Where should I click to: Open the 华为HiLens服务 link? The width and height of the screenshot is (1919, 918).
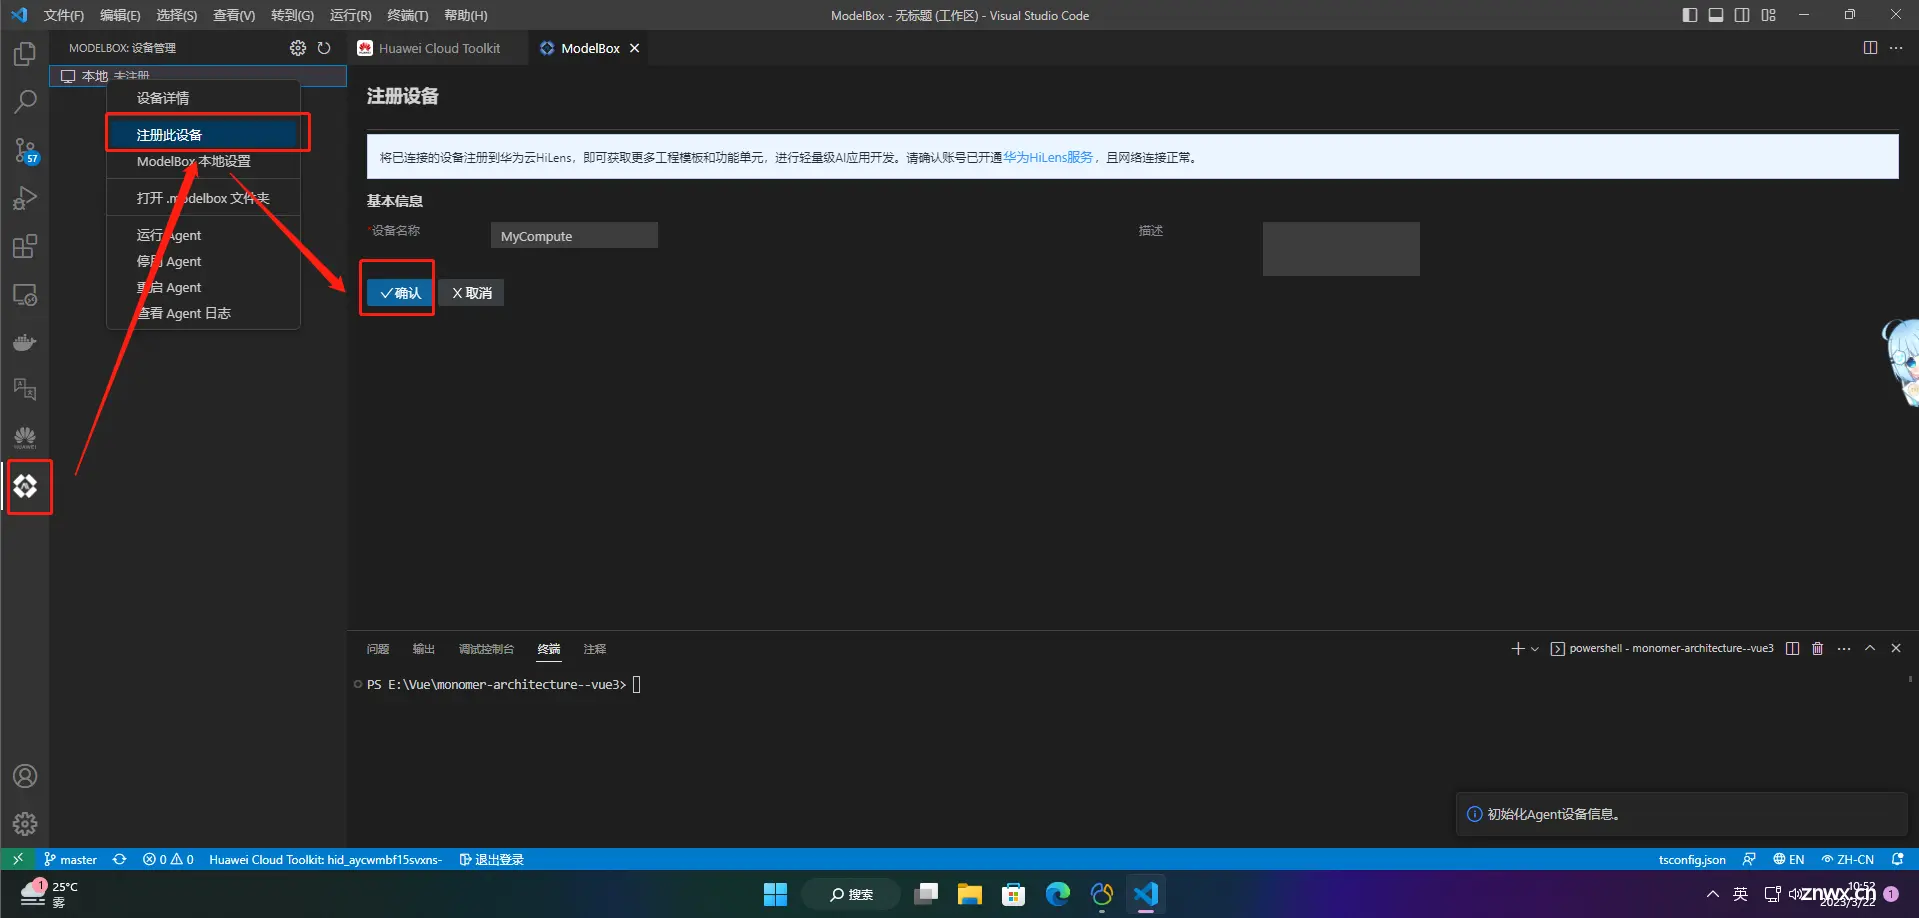1048,157
